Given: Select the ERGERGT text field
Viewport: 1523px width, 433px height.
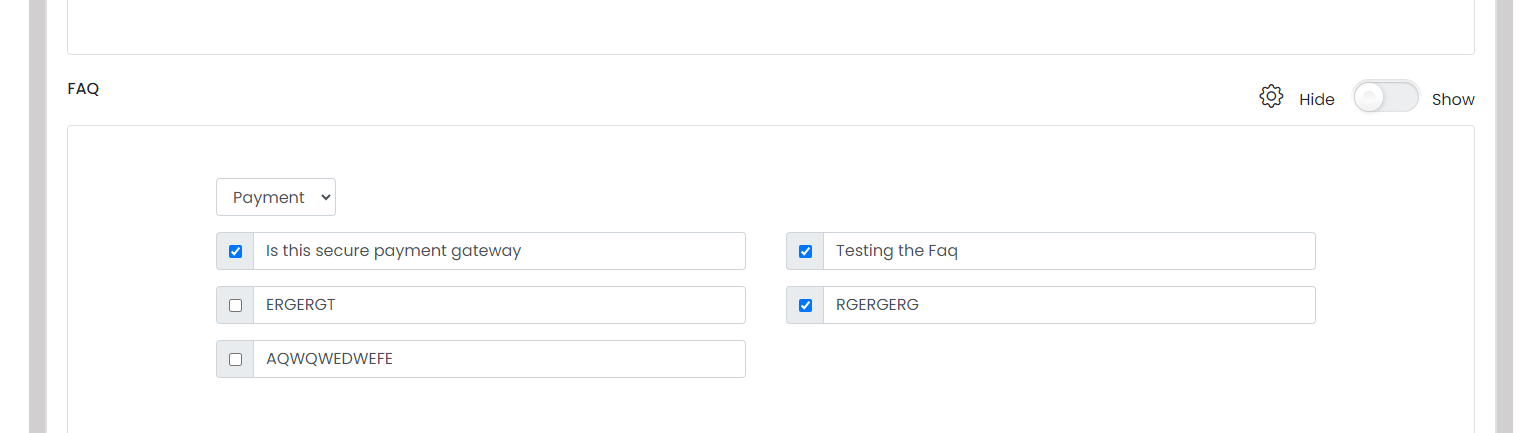Looking at the screenshot, I should coord(499,305).
